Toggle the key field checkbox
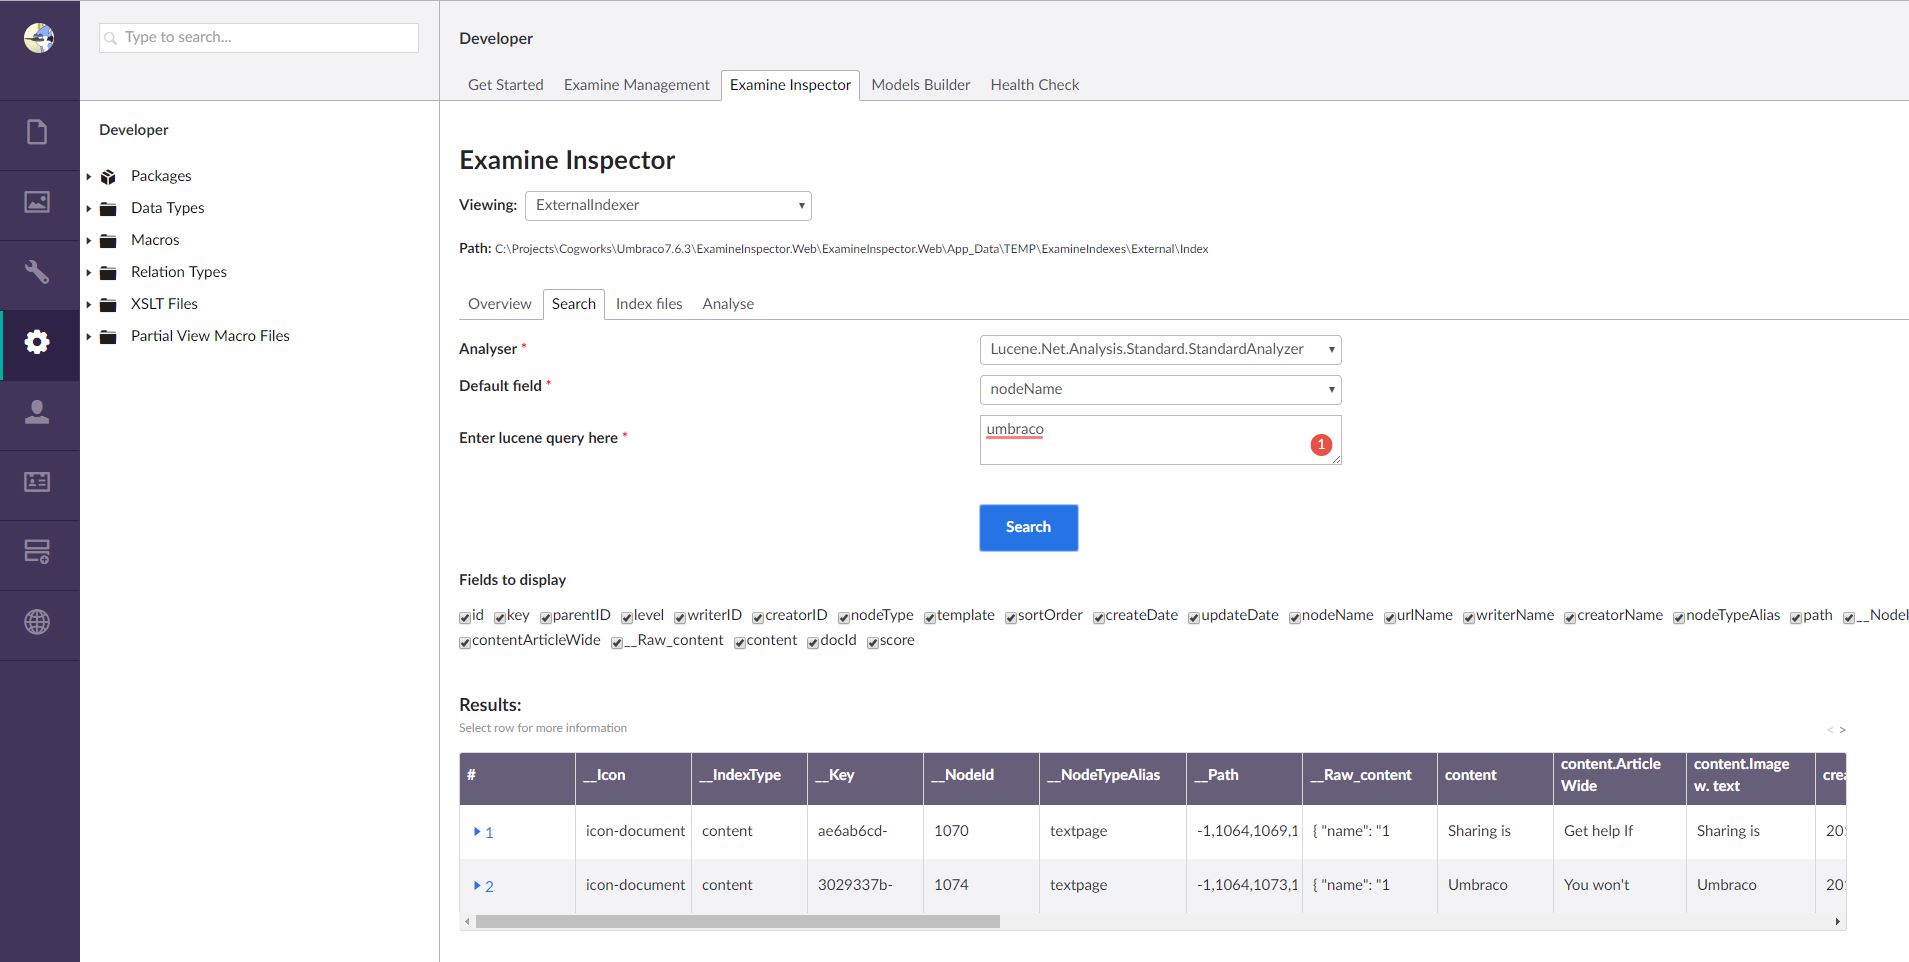The height and width of the screenshot is (962, 1909). tap(500, 617)
